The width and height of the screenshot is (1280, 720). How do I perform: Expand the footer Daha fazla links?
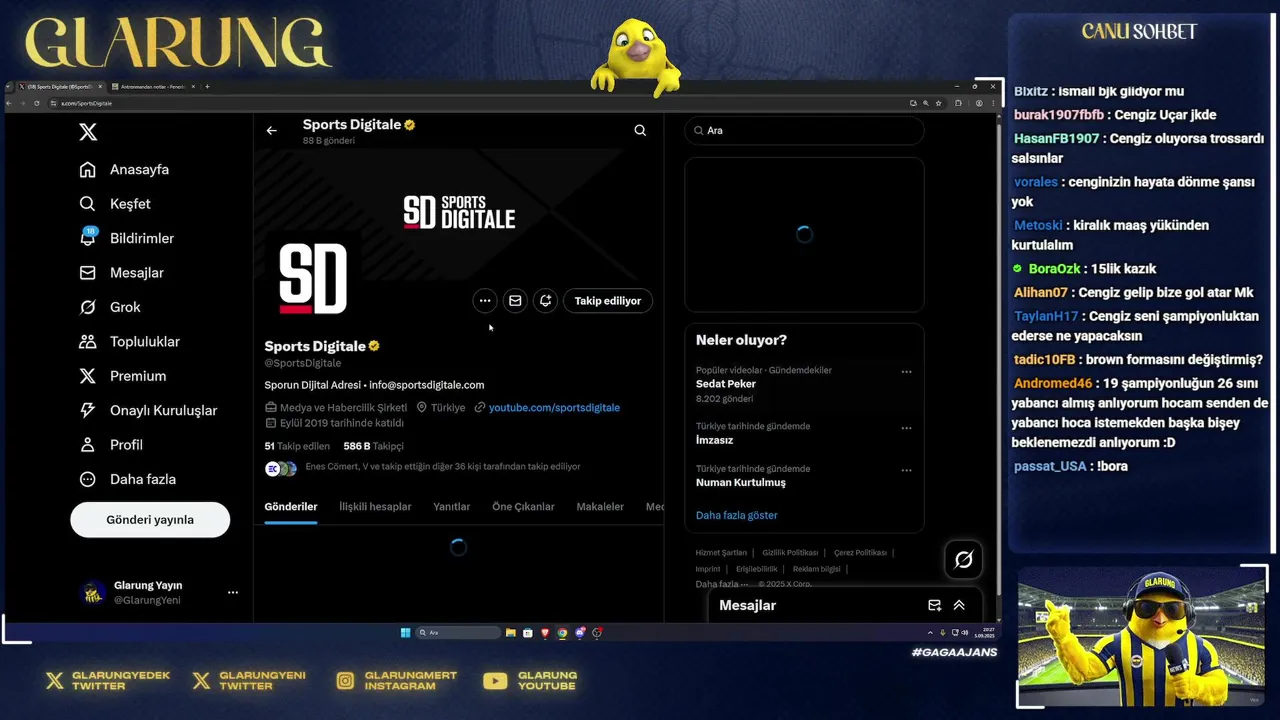[722, 584]
